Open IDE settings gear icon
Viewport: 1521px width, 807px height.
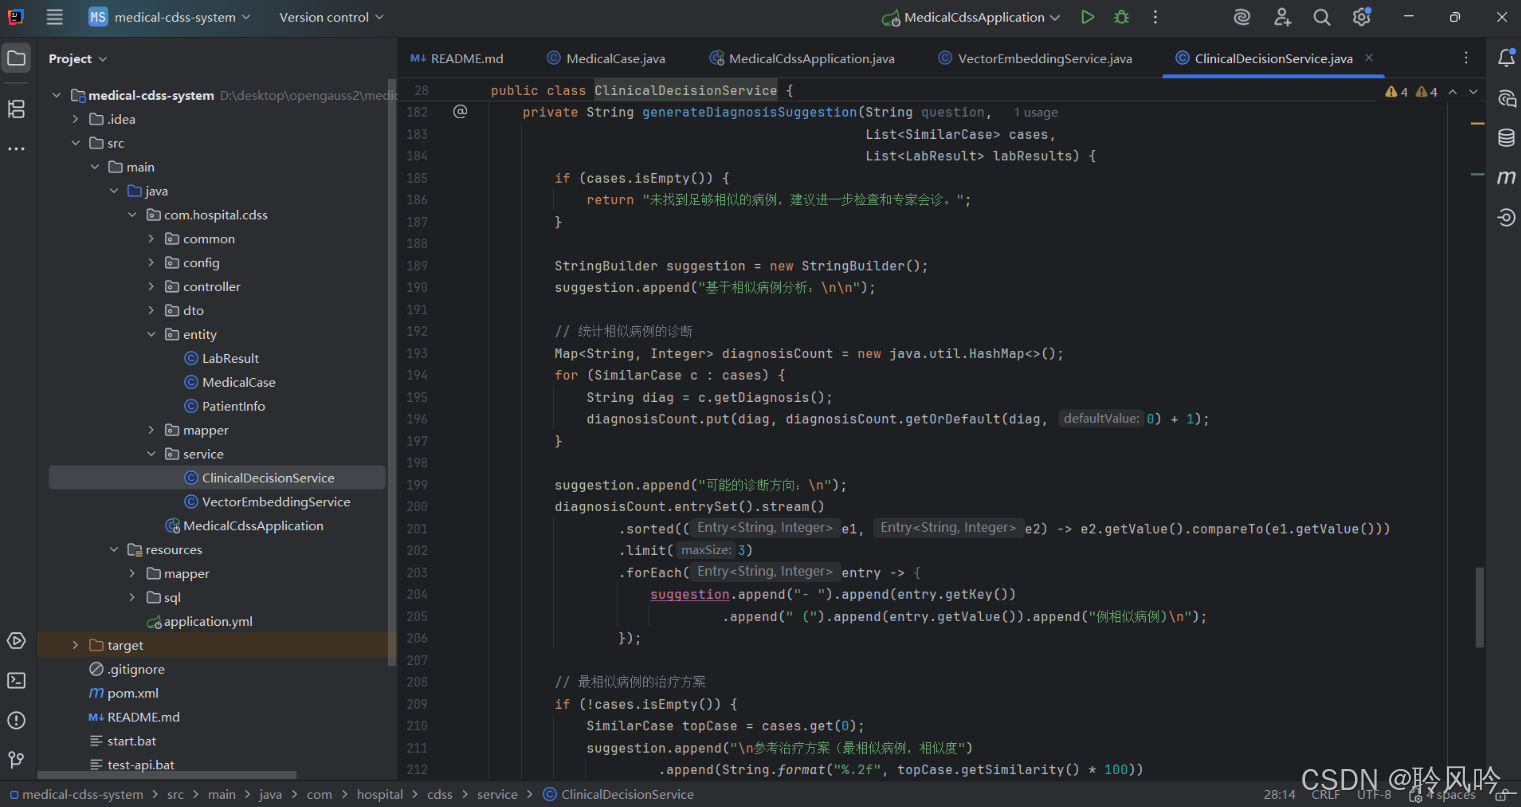coord(1362,17)
